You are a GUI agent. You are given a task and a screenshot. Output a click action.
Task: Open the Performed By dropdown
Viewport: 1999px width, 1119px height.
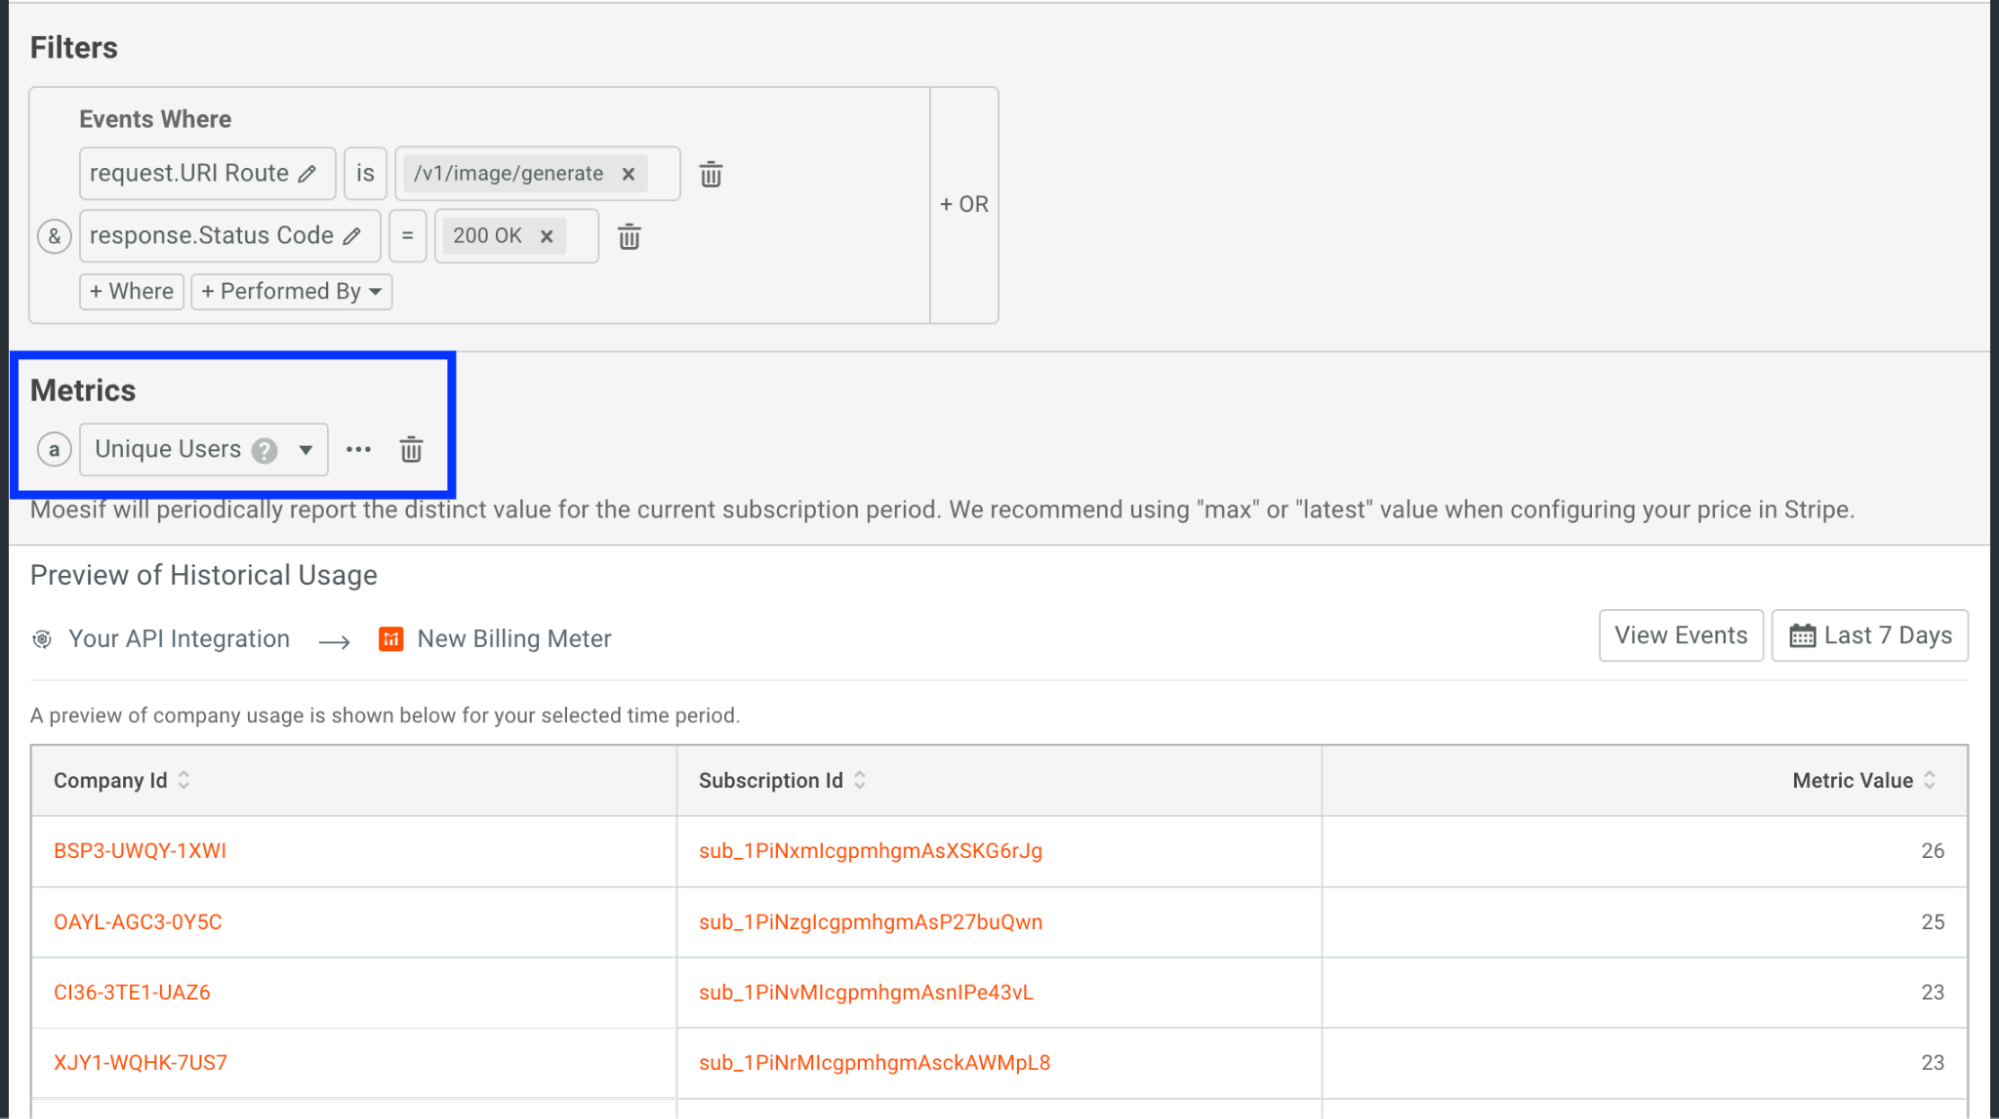click(291, 292)
